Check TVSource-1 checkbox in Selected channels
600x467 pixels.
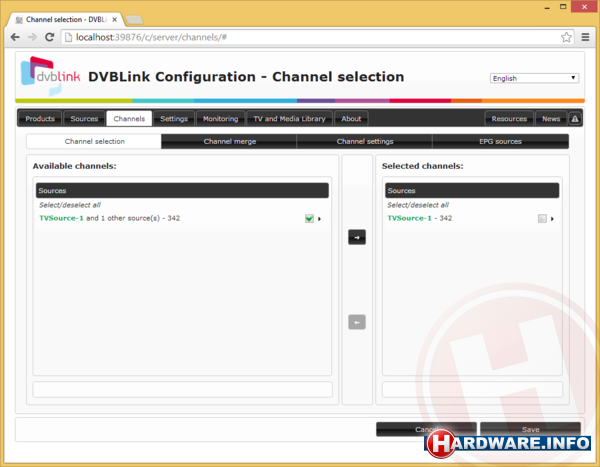(x=541, y=218)
